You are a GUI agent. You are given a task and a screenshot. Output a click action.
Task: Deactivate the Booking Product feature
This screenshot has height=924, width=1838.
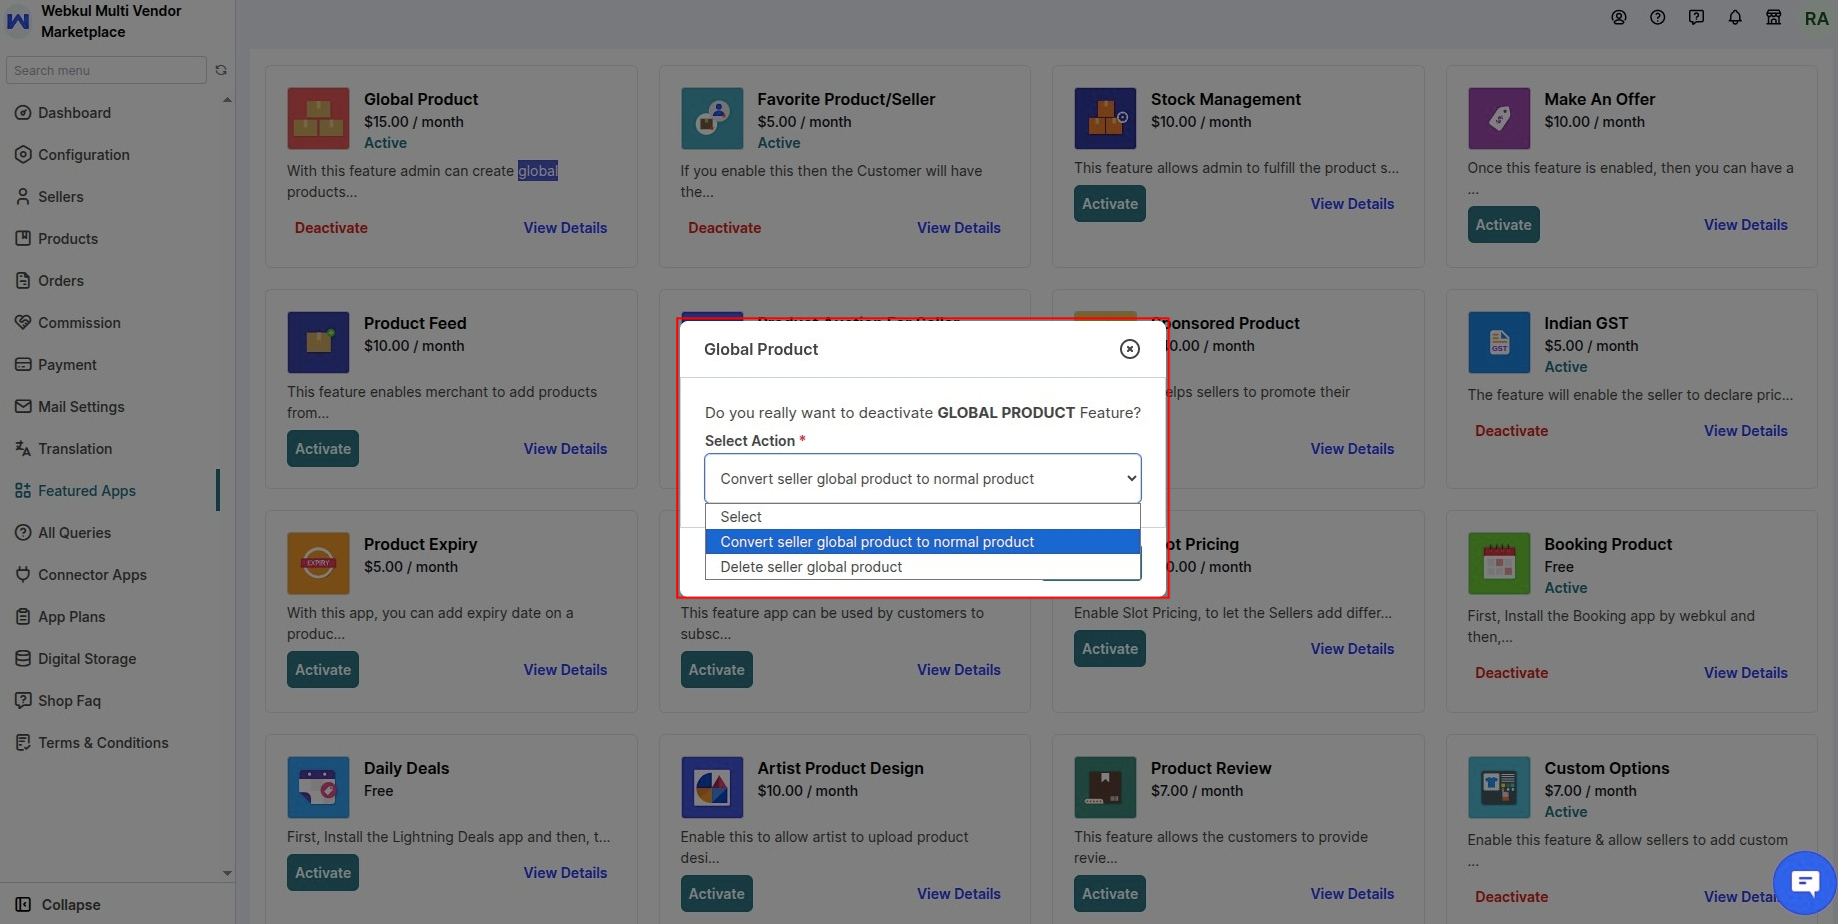(1511, 673)
